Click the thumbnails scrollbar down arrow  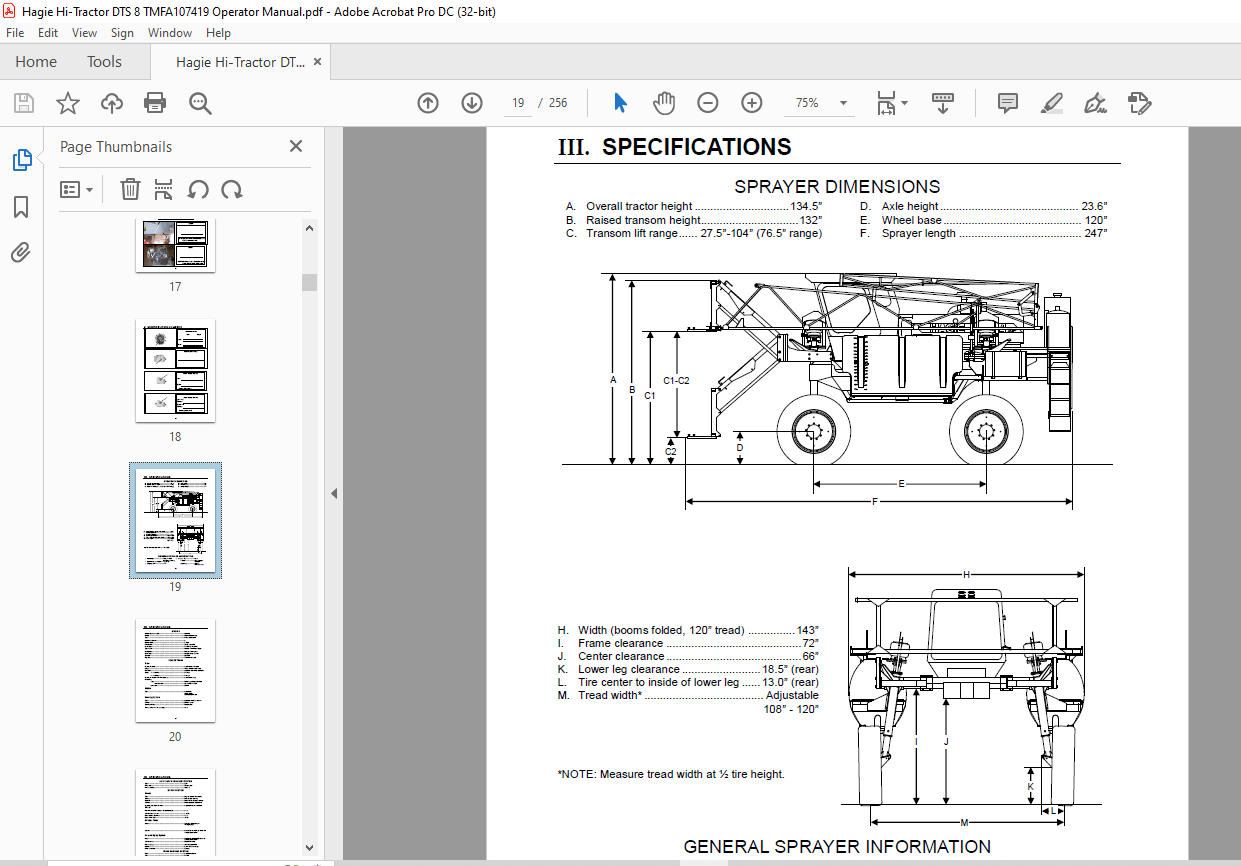(x=309, y=848)
